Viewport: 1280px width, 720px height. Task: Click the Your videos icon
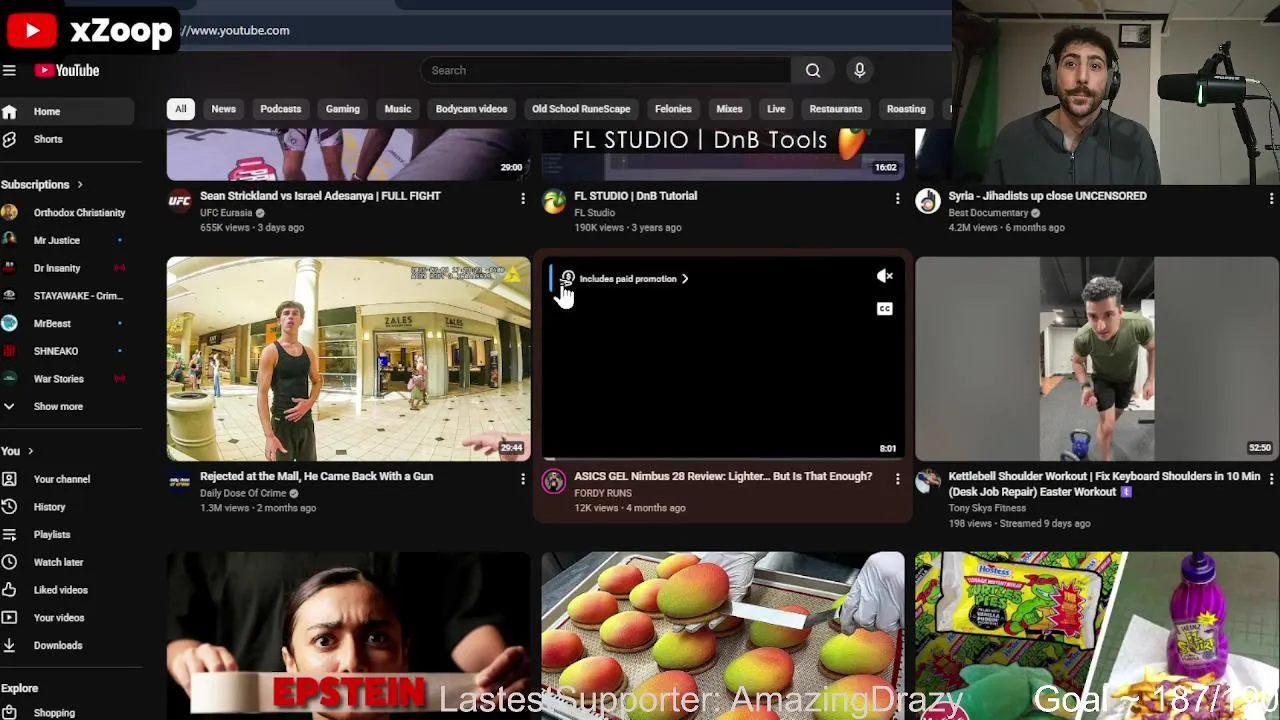[x=9, y=617]
